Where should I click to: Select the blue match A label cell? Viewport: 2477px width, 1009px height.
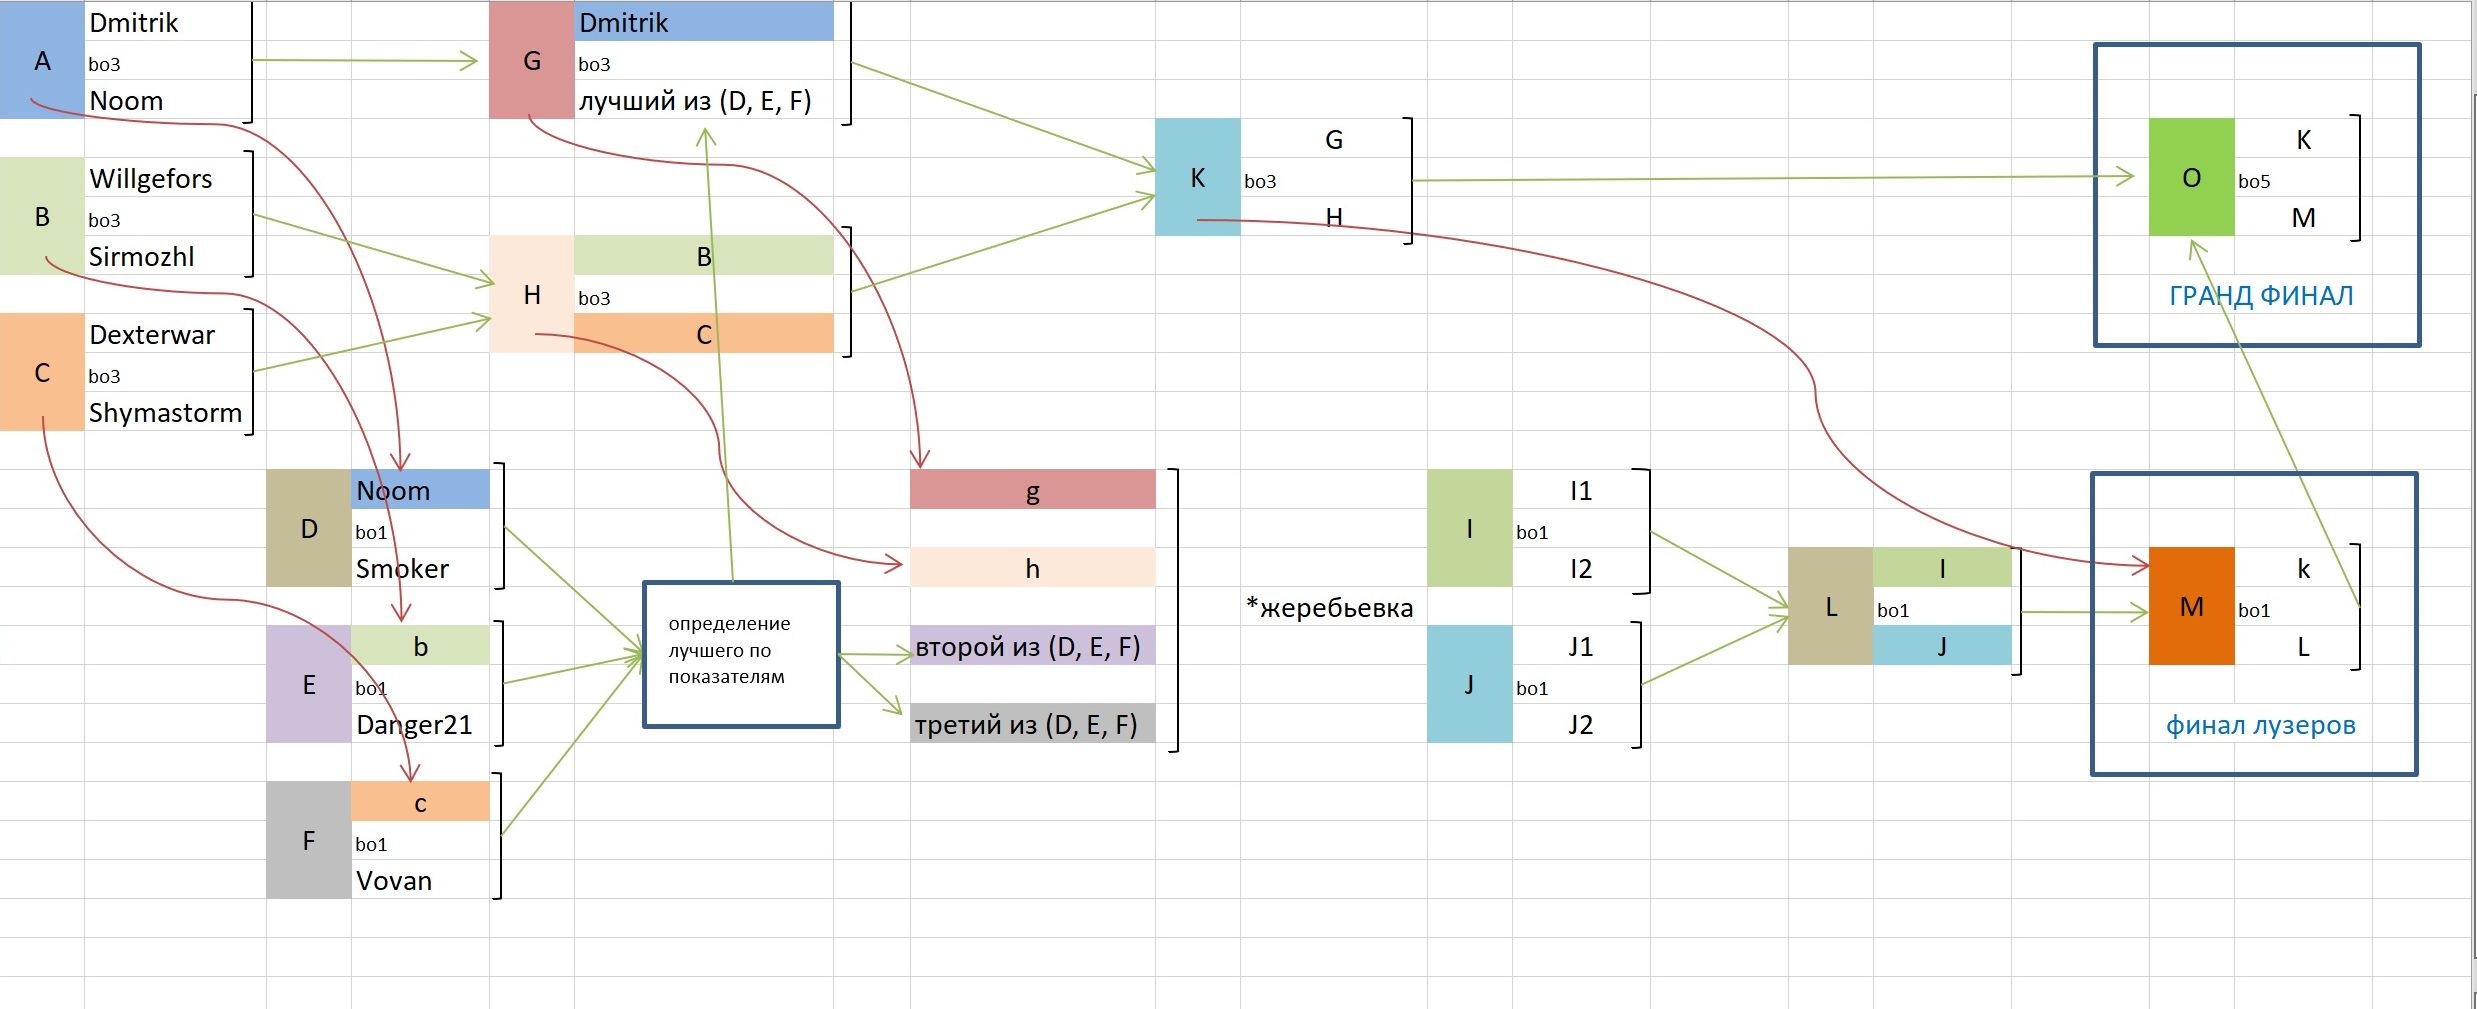click(x=42, y=60)
